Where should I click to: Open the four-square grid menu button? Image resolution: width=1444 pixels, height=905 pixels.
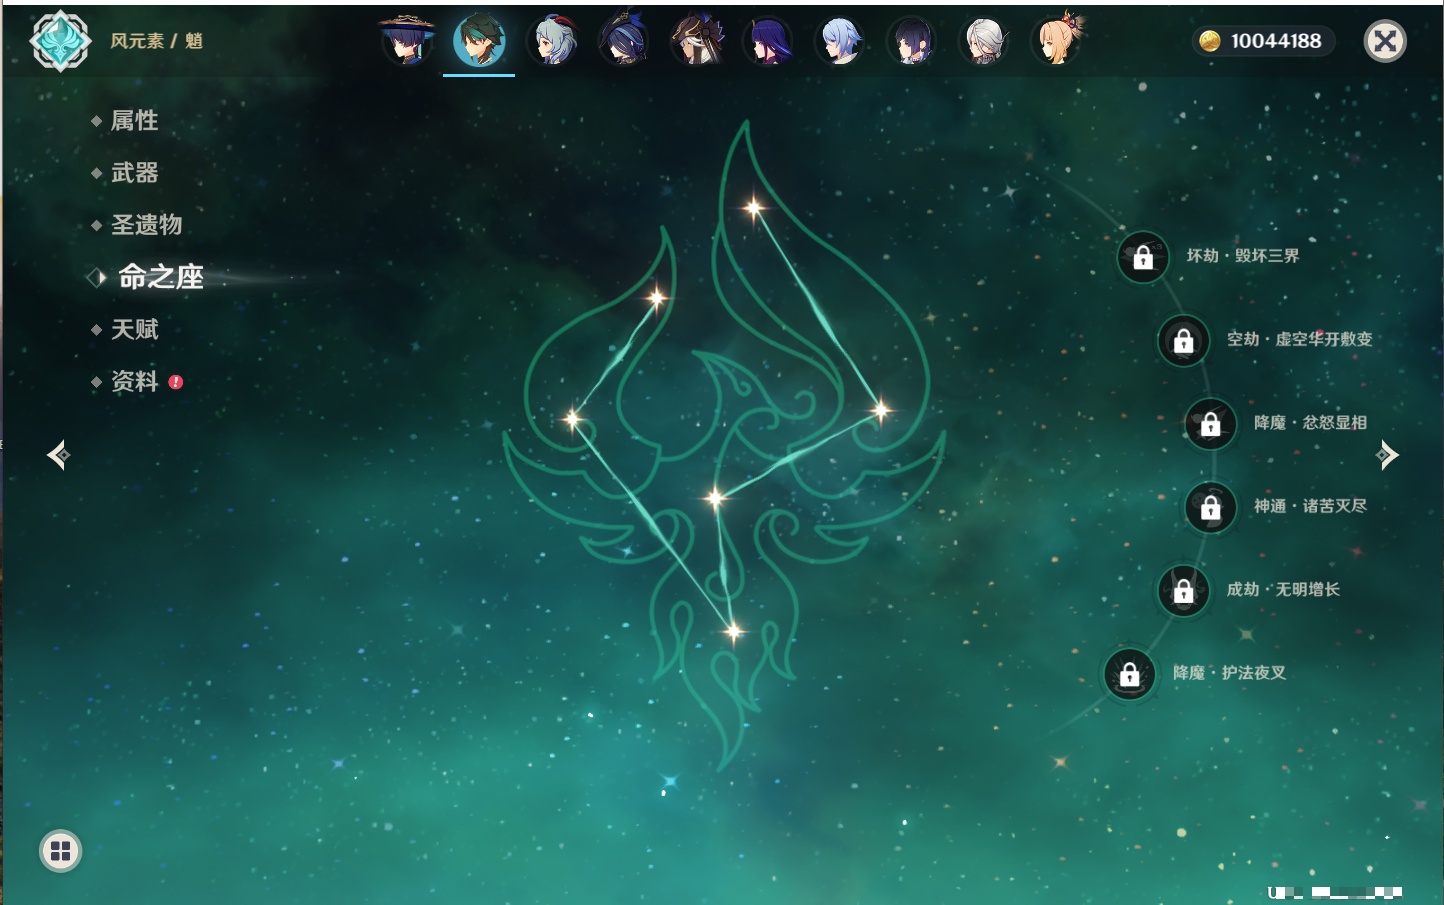coord(60,851)
